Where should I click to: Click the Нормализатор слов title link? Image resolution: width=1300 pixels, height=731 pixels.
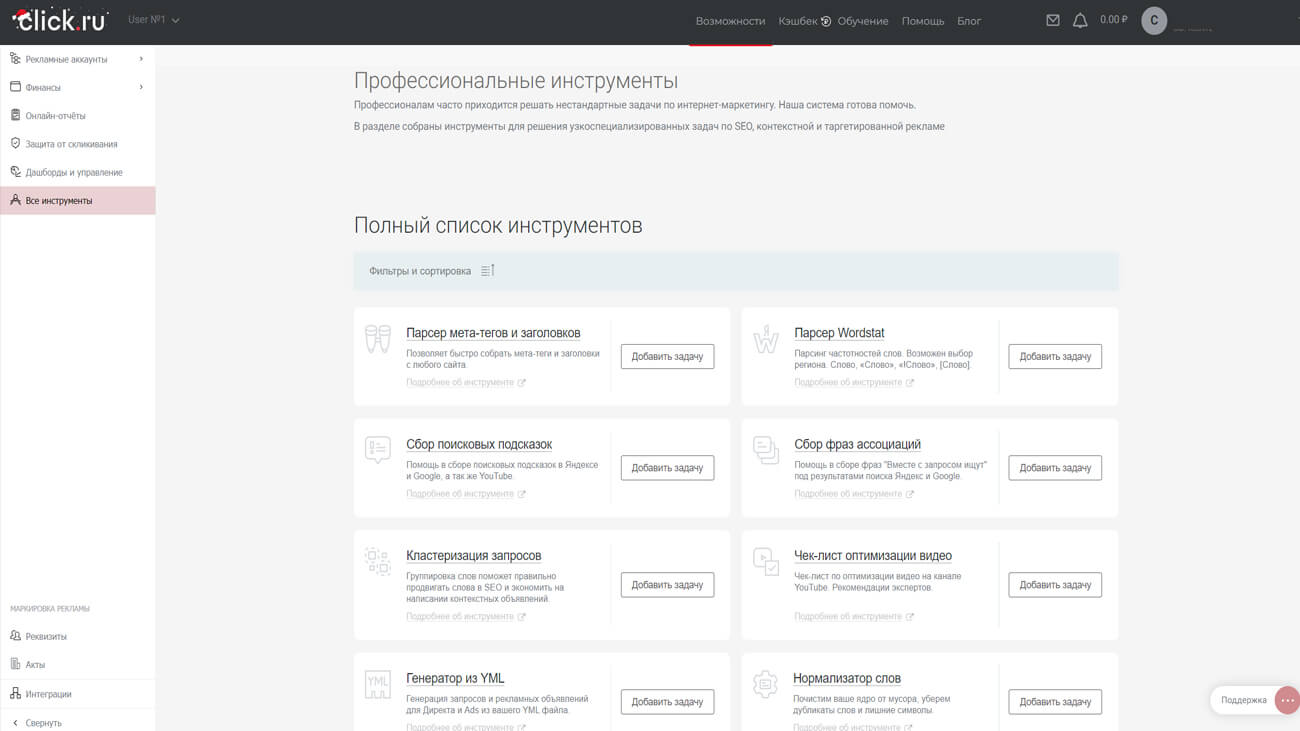tap(846, 678)
